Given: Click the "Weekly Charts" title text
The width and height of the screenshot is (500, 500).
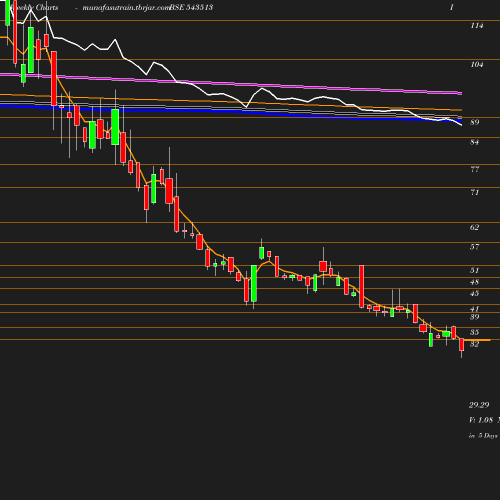Looking at the screenshot, I should point(34,7).
